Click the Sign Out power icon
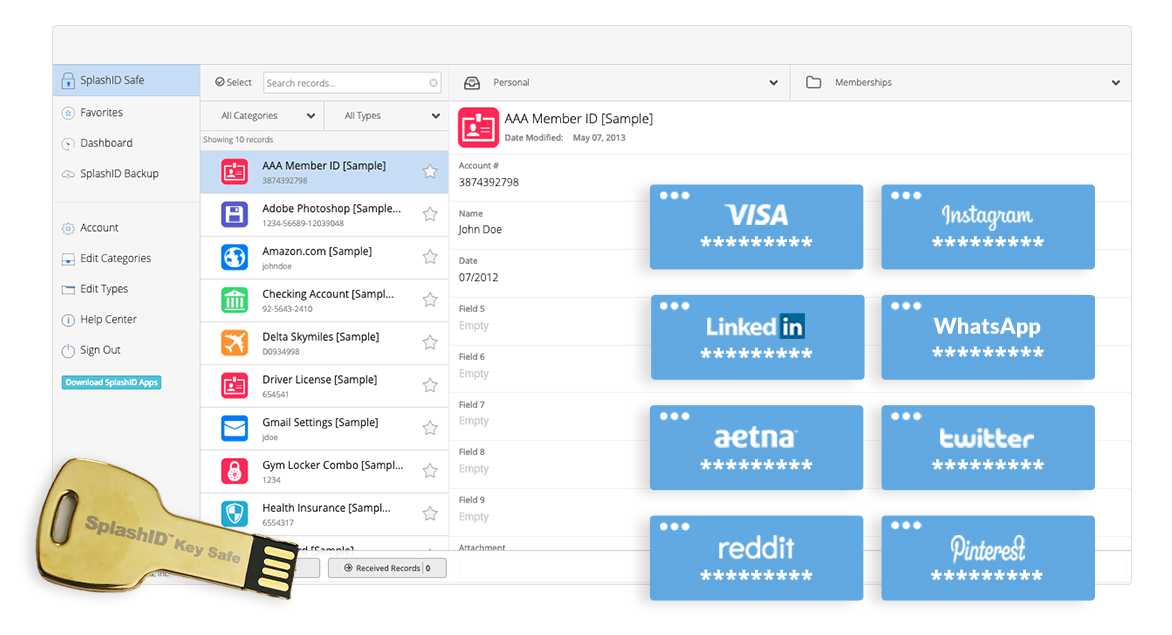The image size is (1172, 635). tap(68, 350)
